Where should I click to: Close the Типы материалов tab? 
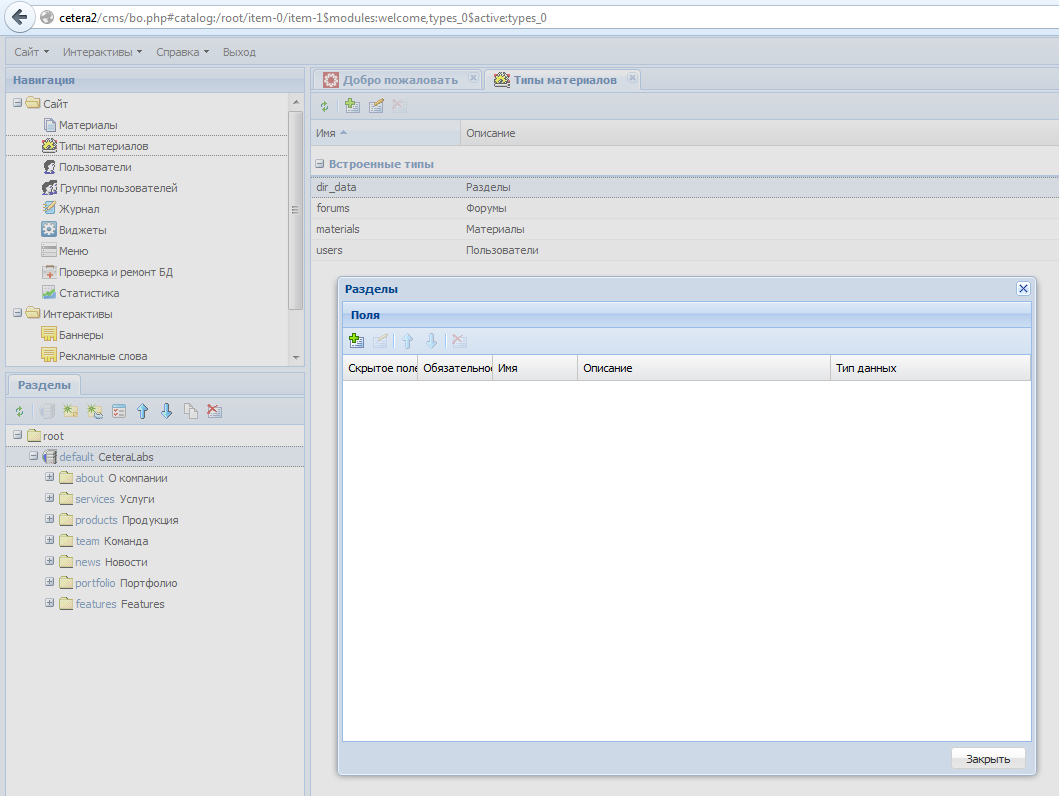tap(632, 78)
